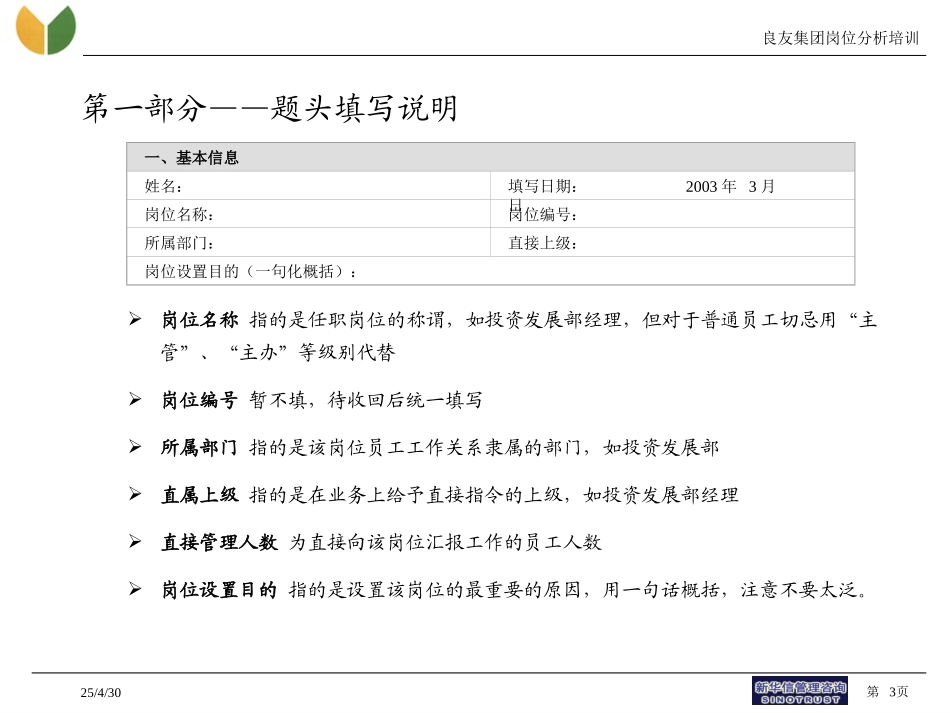Click the bold bullet heading 岗位名称
The height and width of the screenshot is (713, 950).
point(199,320)
